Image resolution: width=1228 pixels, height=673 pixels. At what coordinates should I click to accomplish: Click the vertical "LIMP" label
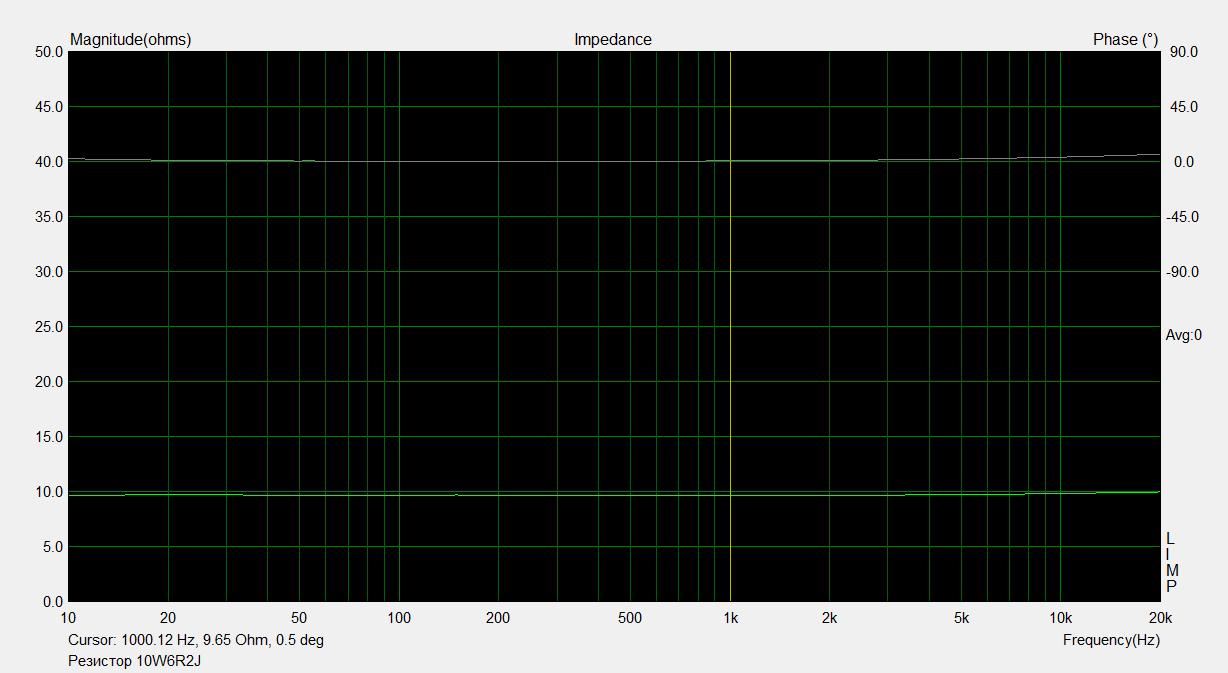(1172, 563)
